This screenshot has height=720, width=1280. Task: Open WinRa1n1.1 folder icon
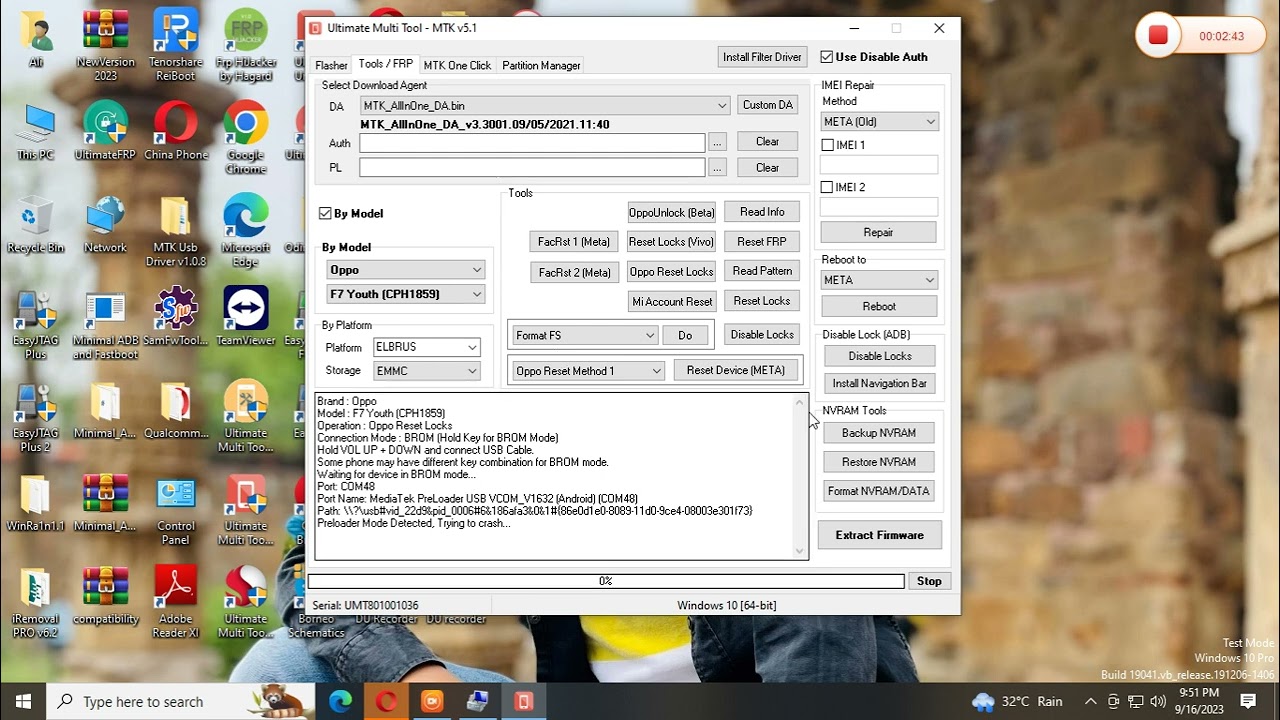point(36,503)
